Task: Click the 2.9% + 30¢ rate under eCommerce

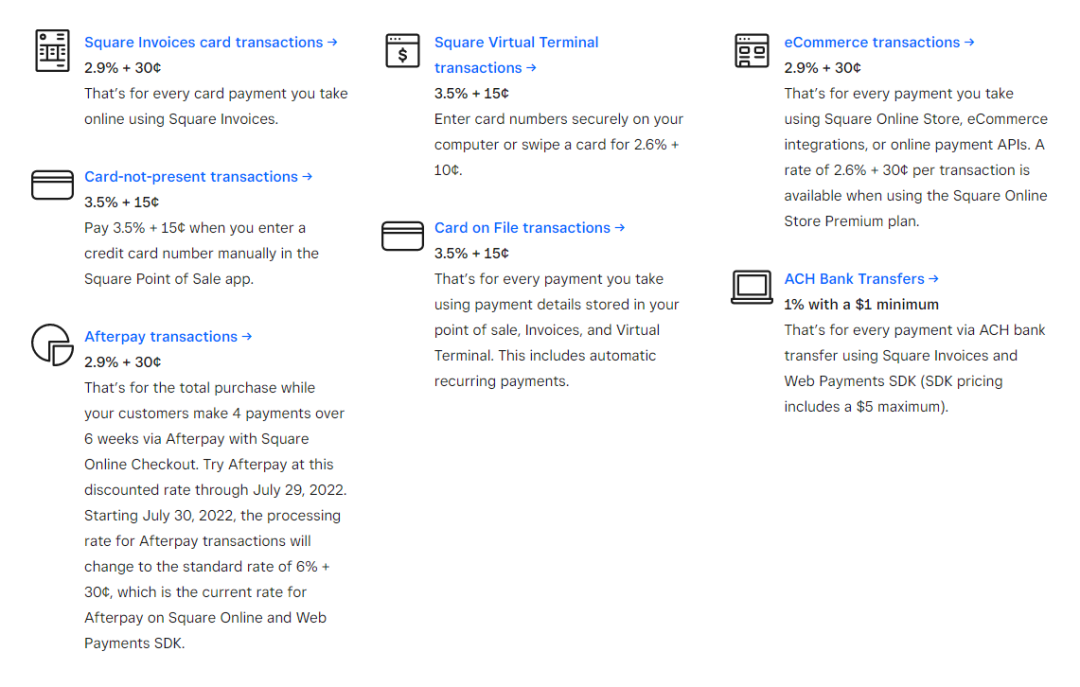Action: point(822,68)
